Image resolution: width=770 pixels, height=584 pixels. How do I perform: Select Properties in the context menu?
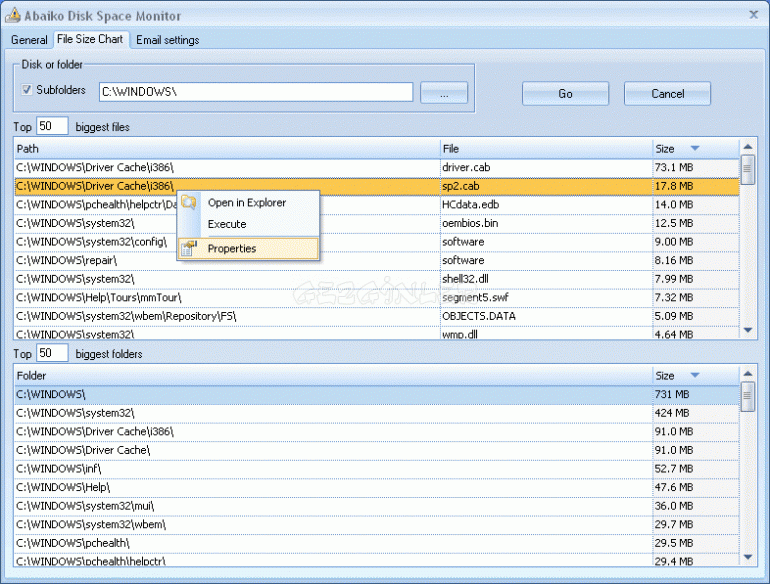pyautogui.click(x=248, y=249)
